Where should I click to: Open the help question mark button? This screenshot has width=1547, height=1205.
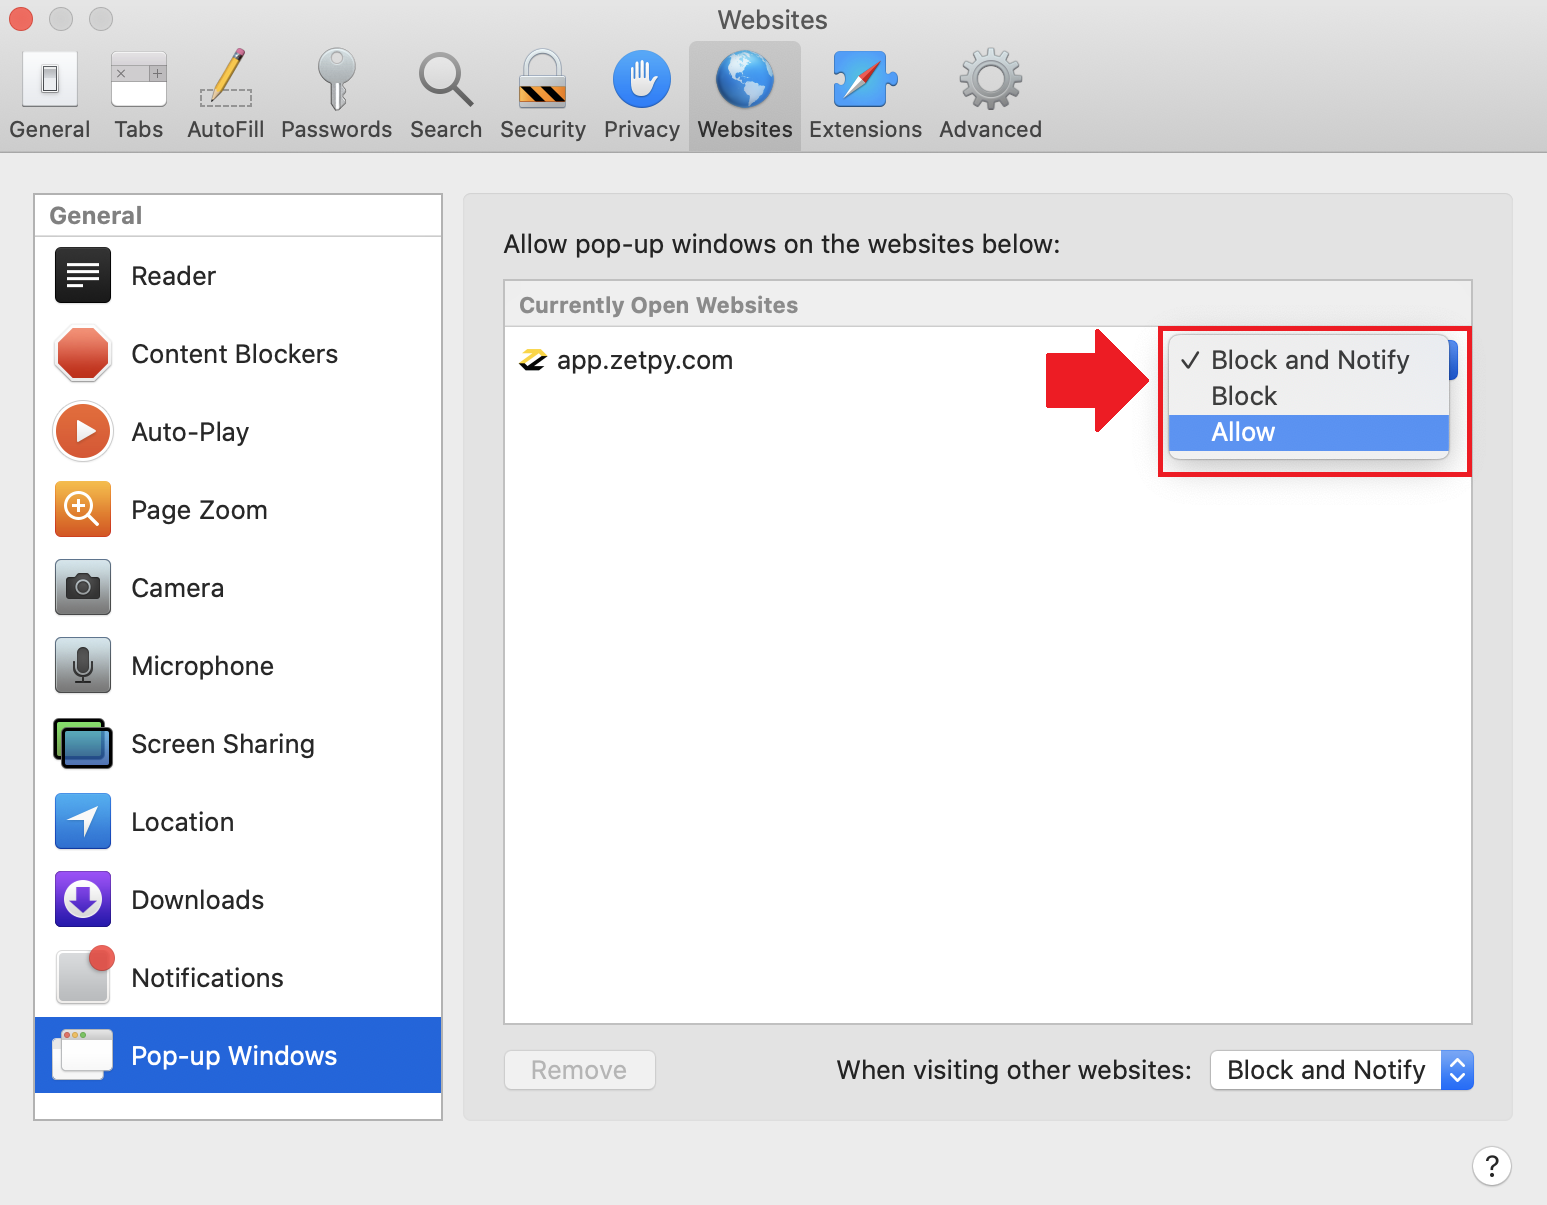(x=1492, y=1166)
